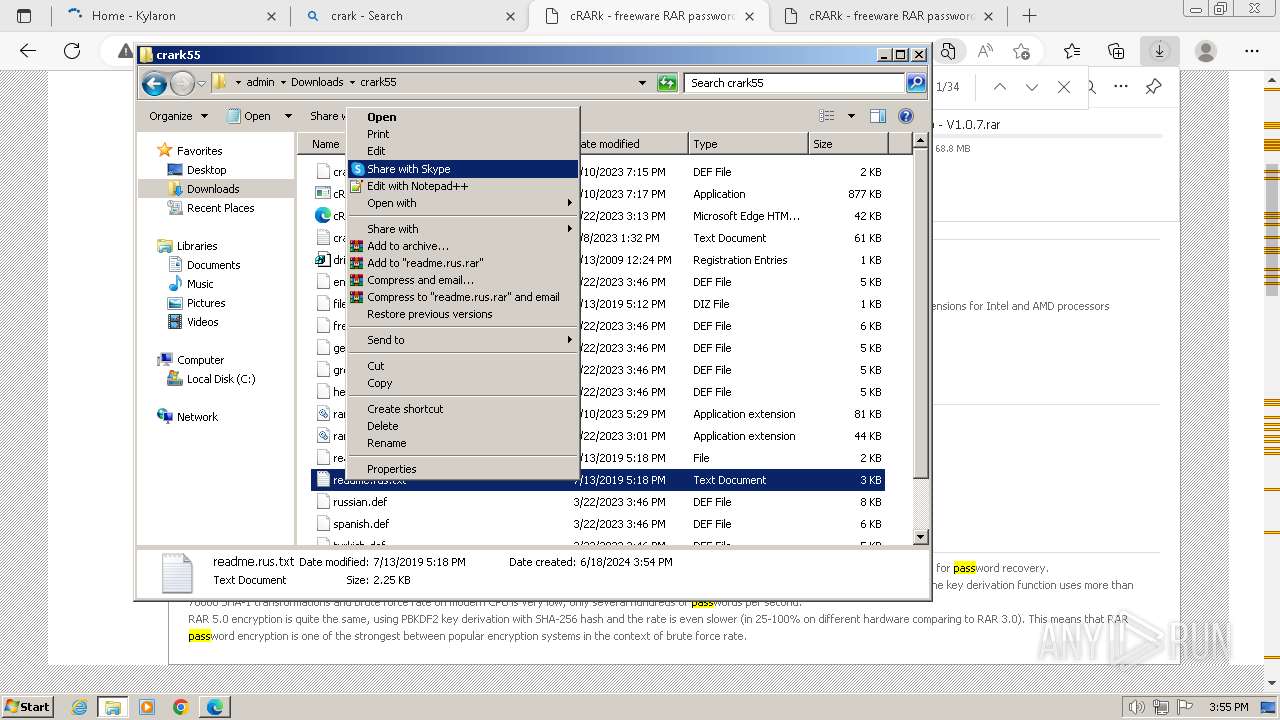Go to previous find result
Image resolution: width=1280 pixels, height=720 pixels.
[1000, 87]
